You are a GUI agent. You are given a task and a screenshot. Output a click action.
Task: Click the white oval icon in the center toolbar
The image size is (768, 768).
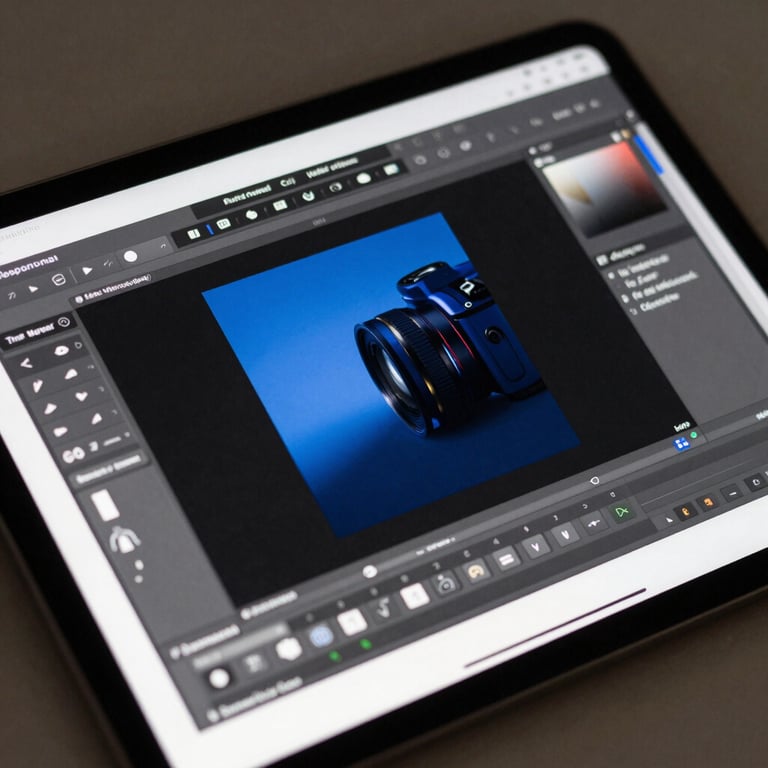(363, 178)
